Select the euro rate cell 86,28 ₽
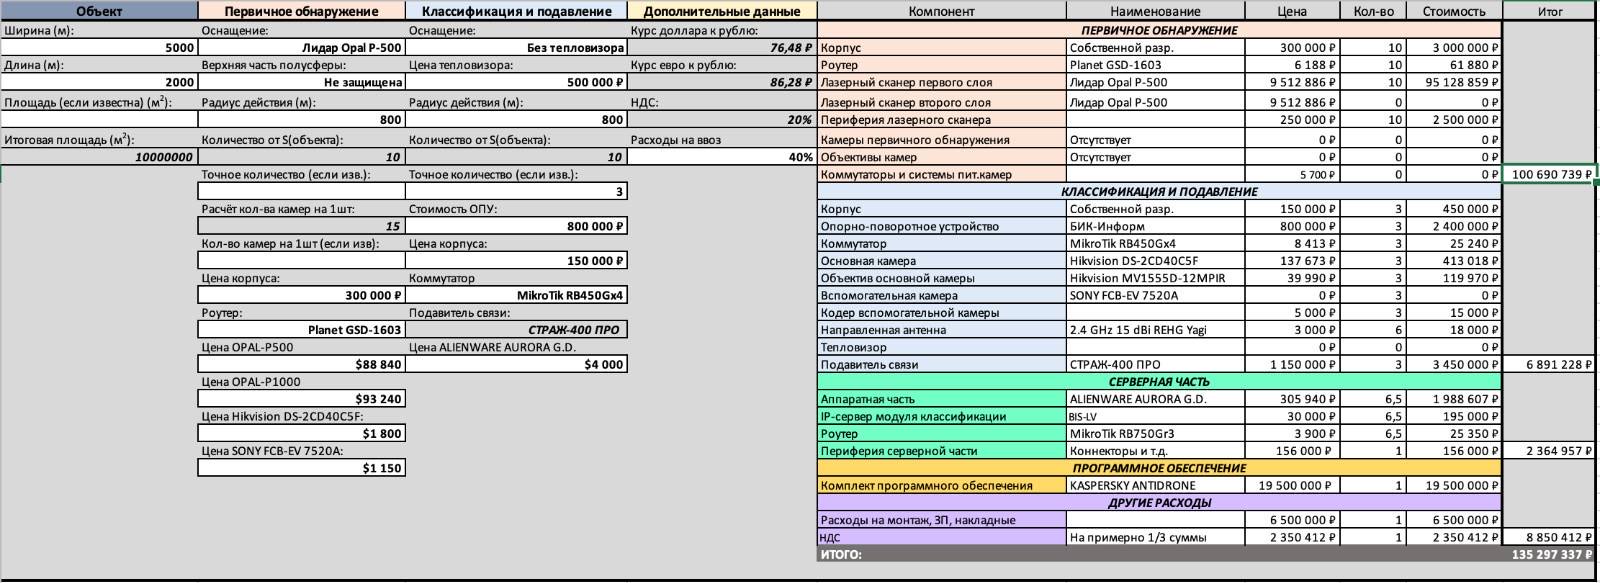 (x=722, y=82)
